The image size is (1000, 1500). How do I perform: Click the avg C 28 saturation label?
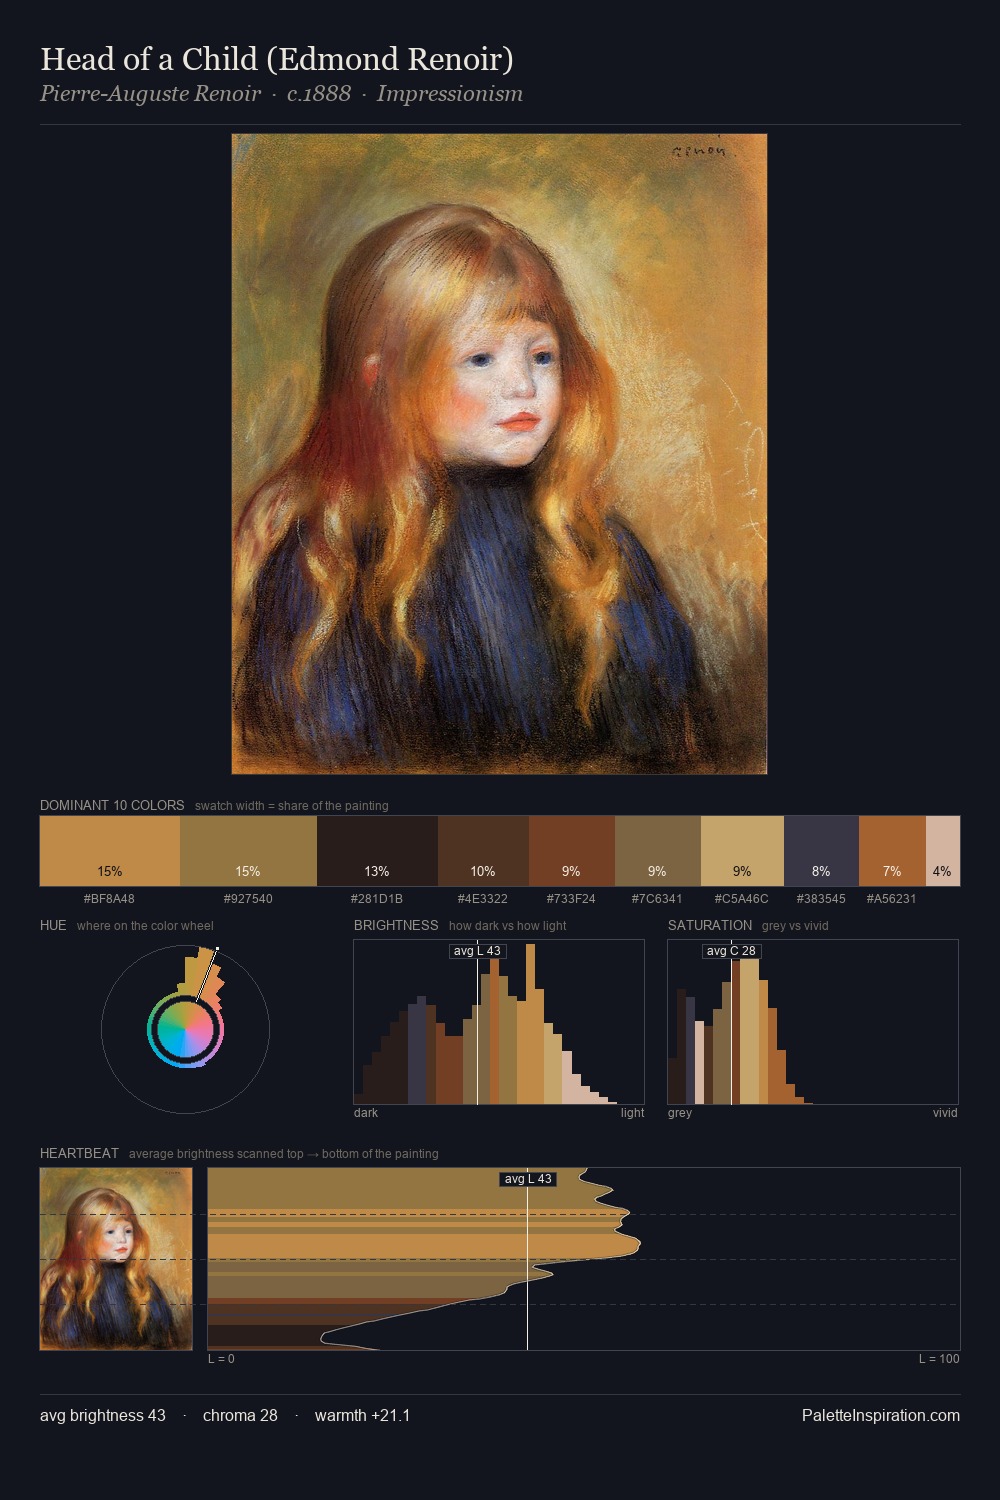tap(731, 951)
